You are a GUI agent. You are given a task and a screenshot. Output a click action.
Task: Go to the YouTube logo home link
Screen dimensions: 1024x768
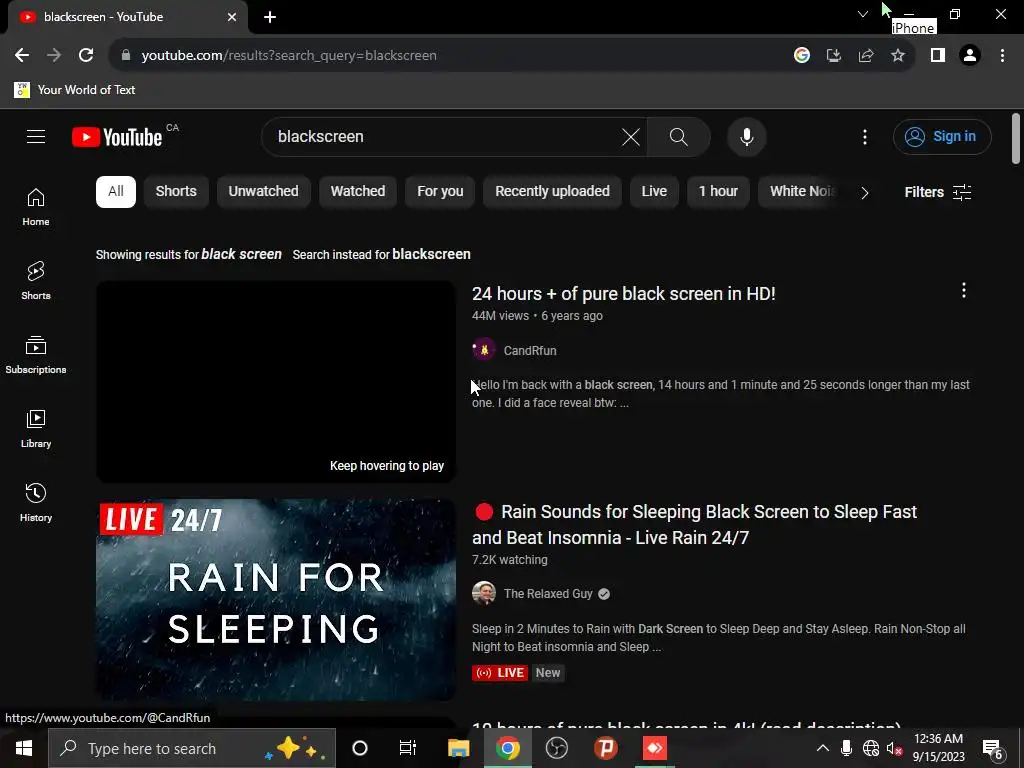pyautogui.click(x=117, y=137)
